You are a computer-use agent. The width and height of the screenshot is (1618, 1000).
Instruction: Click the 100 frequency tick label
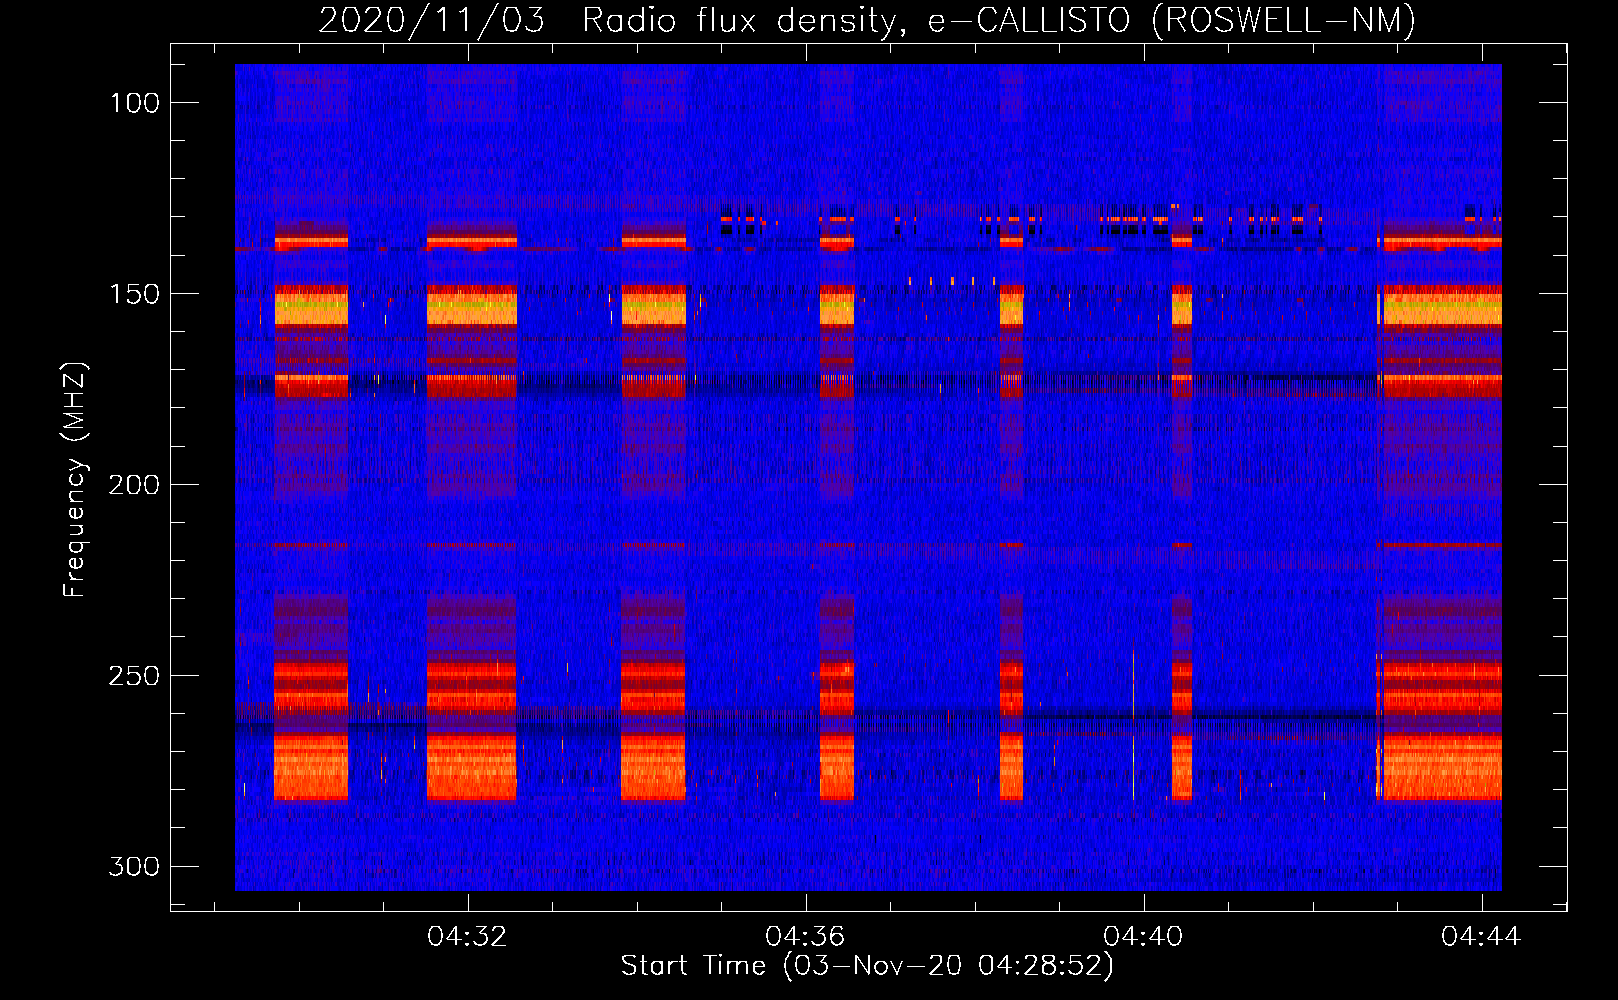[134, 103]
